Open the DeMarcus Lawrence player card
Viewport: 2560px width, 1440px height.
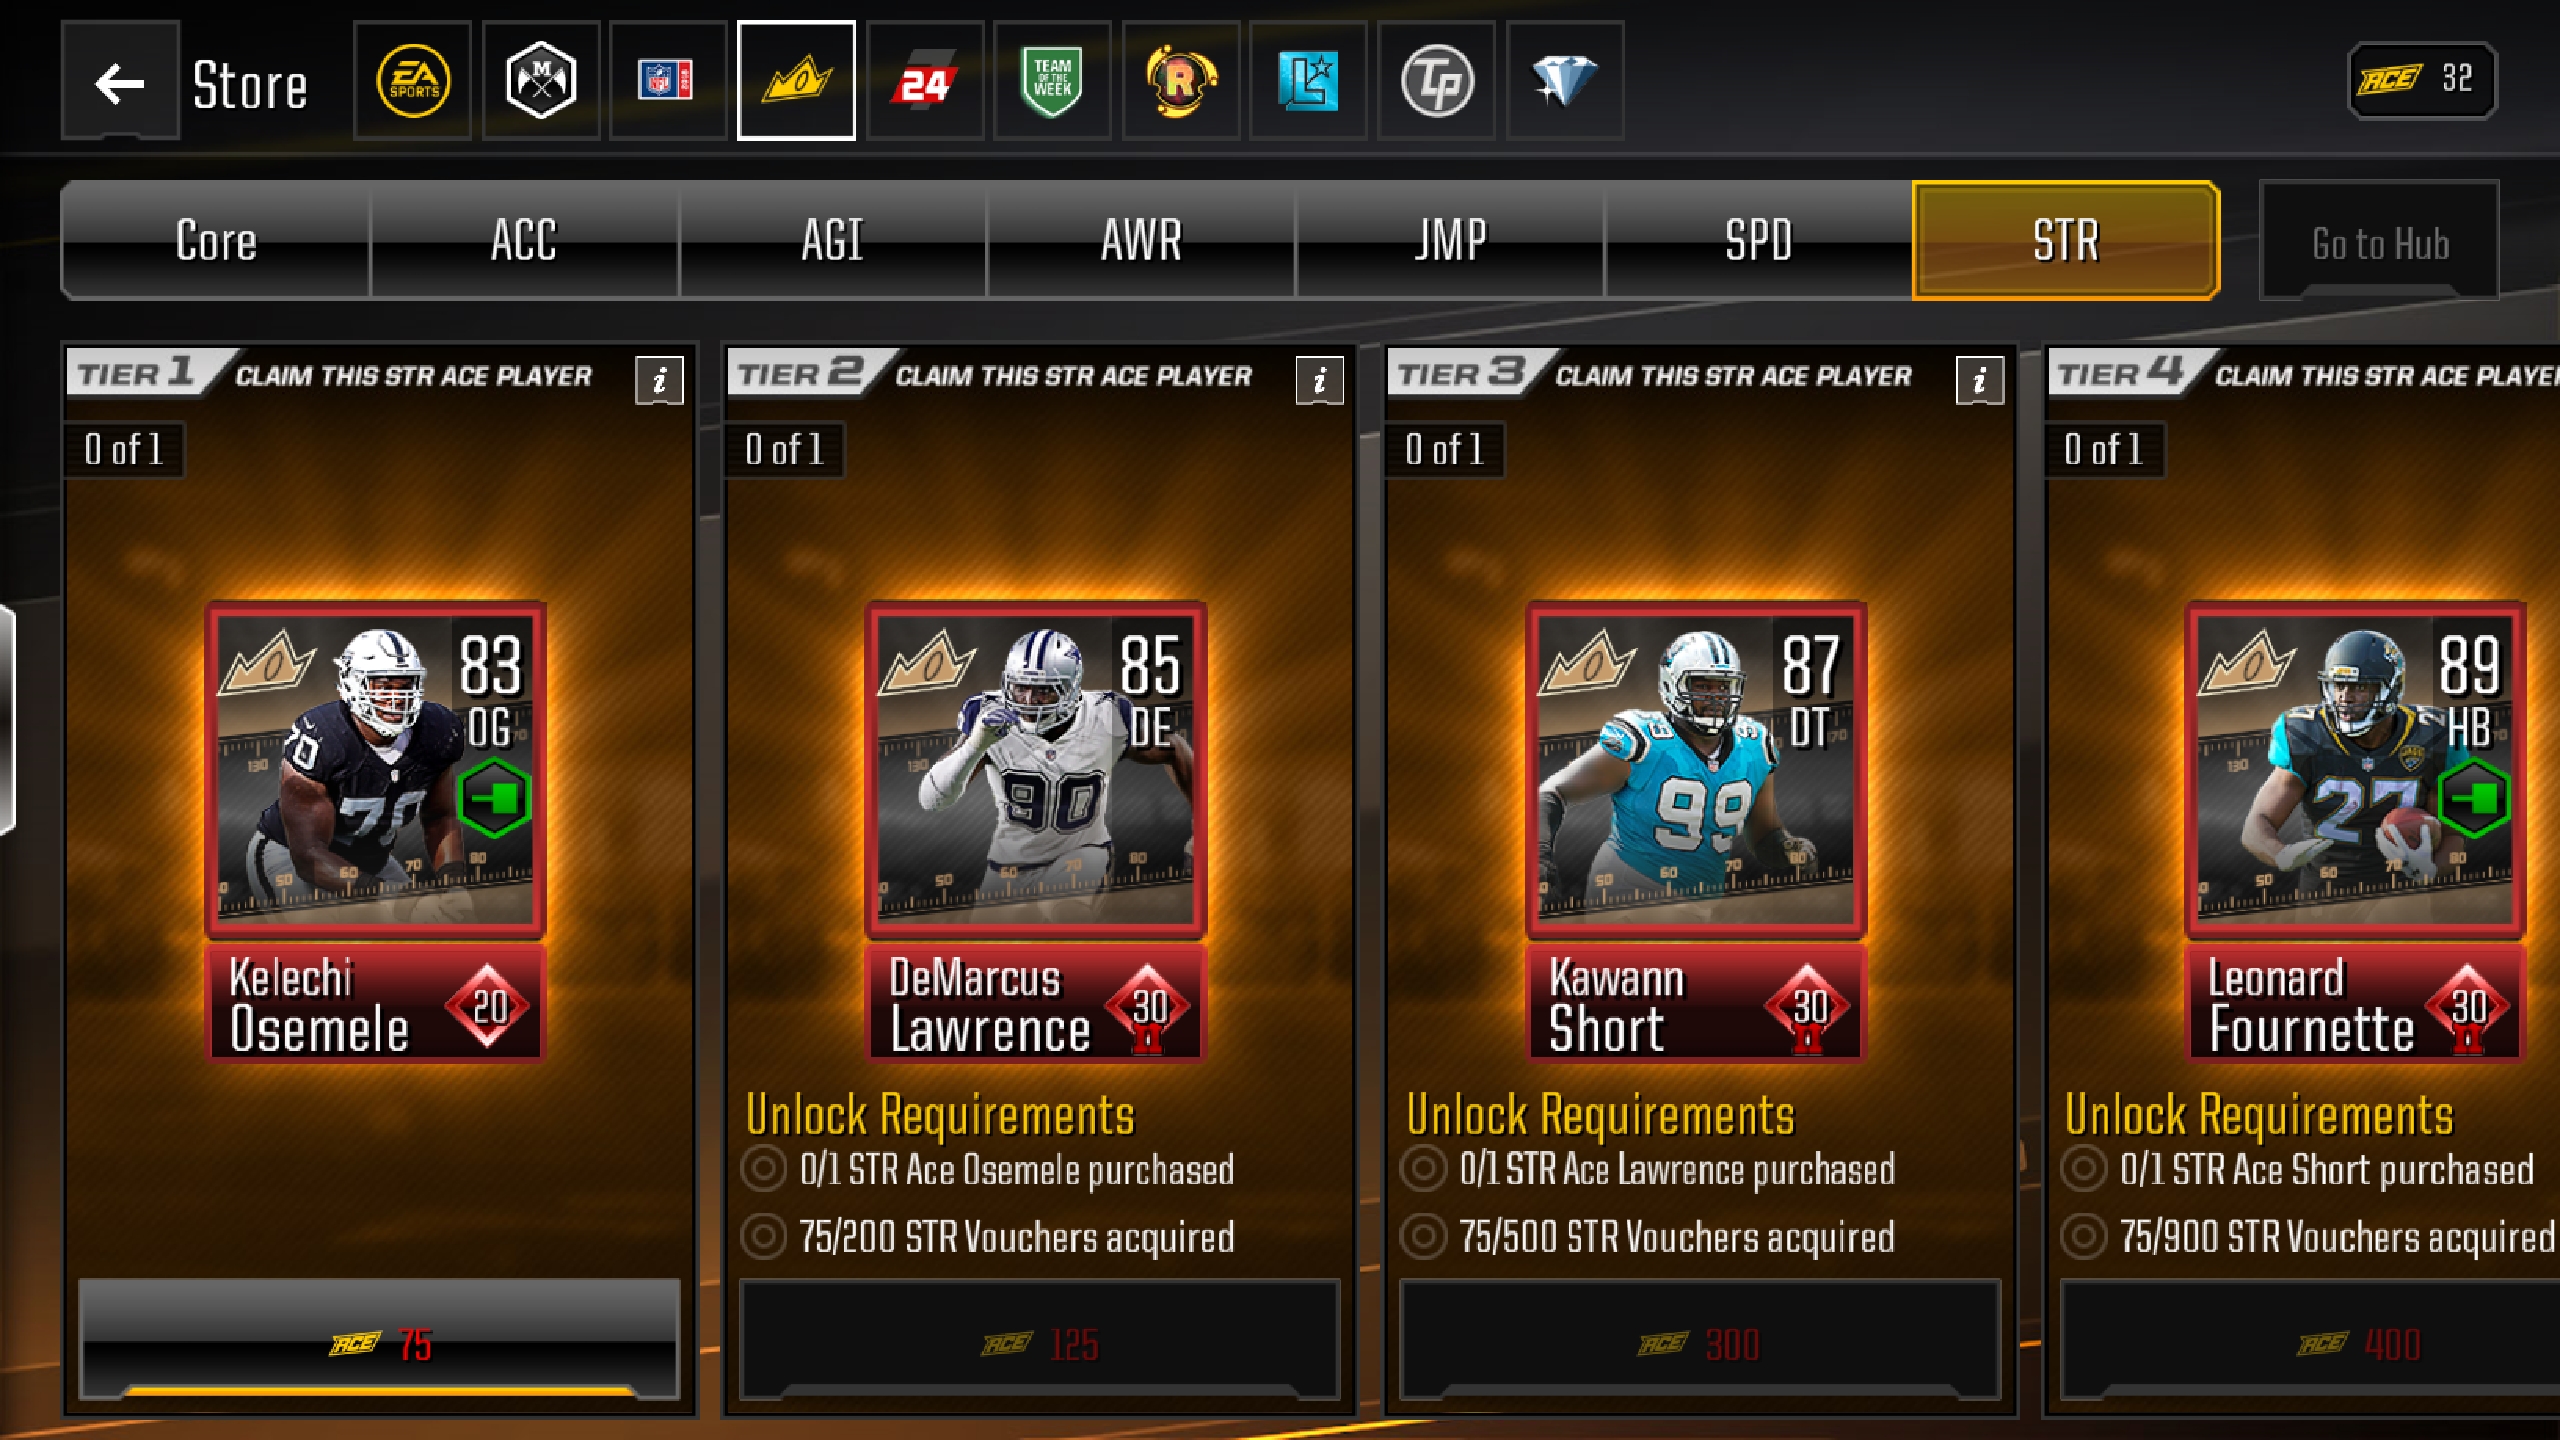tap(1036, 830)
